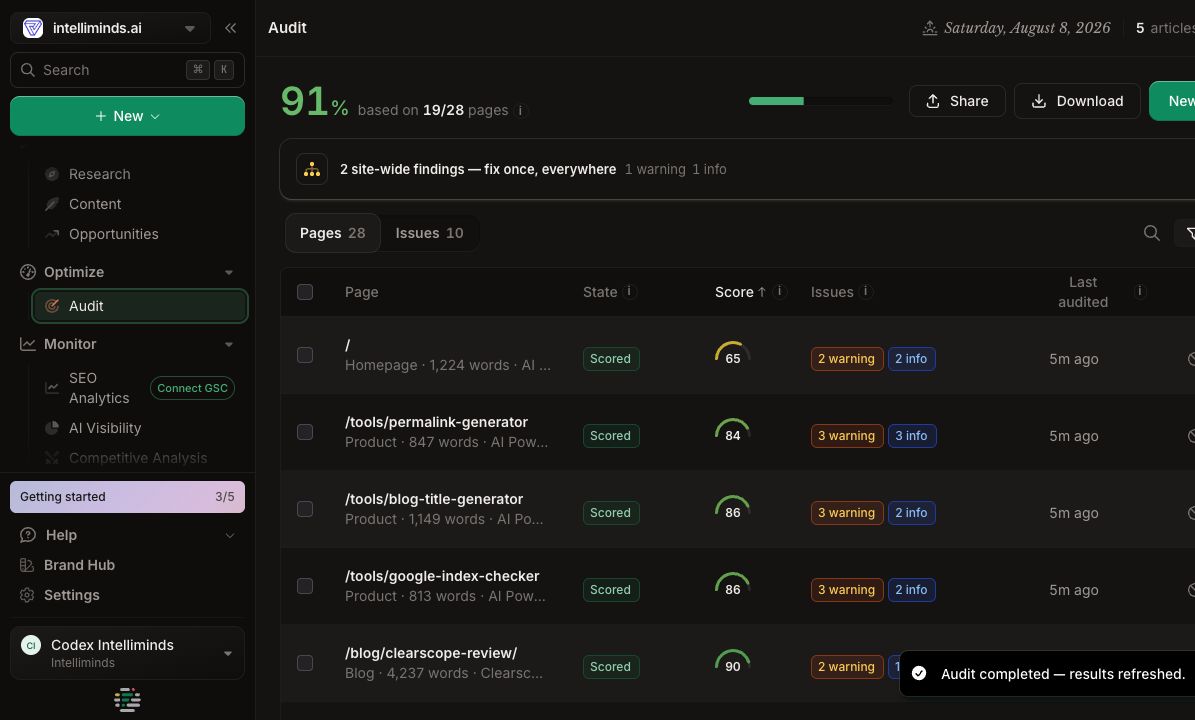The height and width of the screenshot is (720, 1195).
Task: Click the Download button
Action: tap(1077, 101)
